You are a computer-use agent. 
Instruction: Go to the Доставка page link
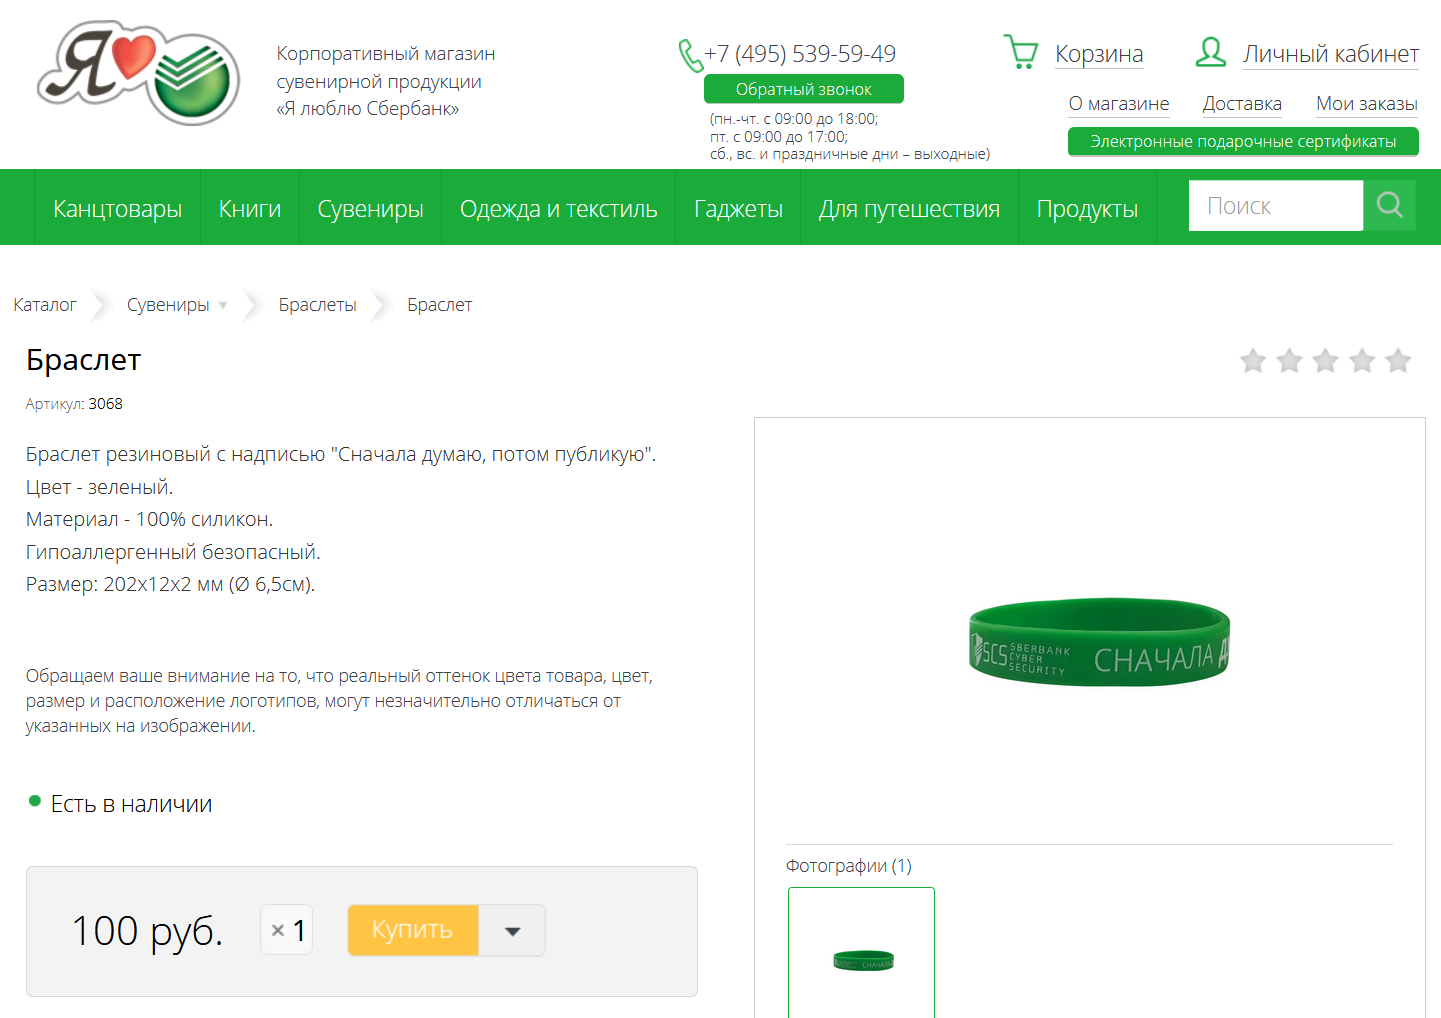click(x=1242, y=104)
